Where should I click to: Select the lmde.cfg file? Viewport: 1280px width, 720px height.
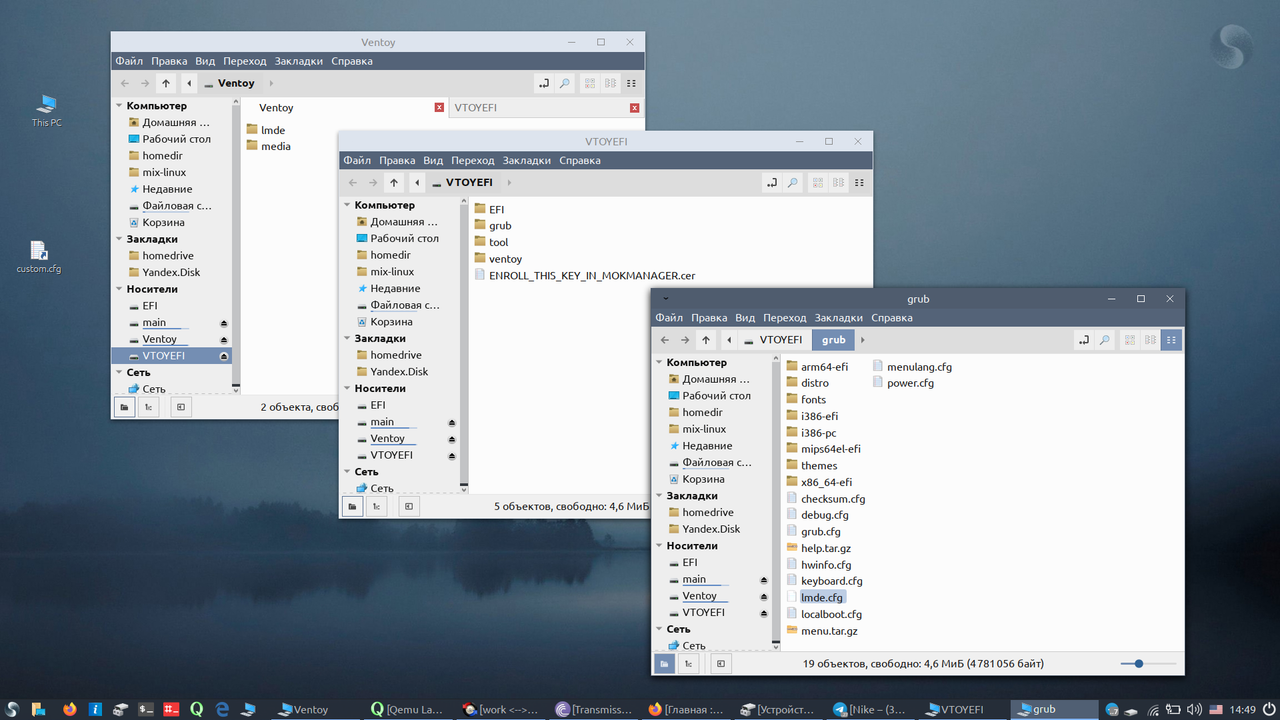point(821,598)
